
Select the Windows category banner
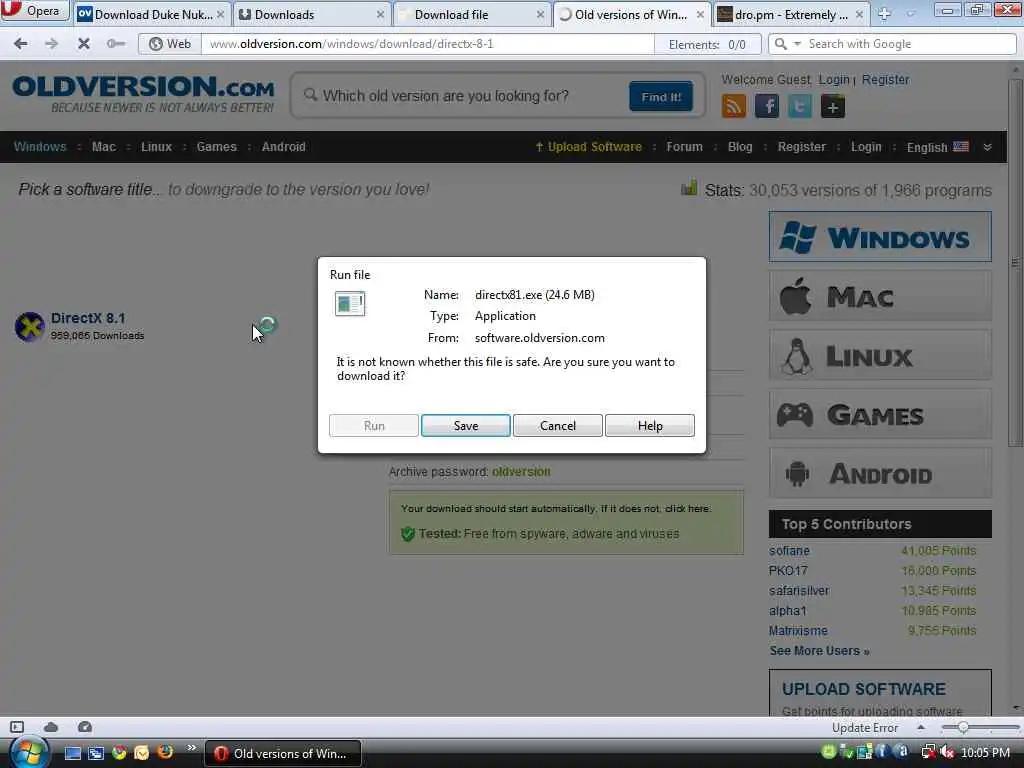click(880, 236)
